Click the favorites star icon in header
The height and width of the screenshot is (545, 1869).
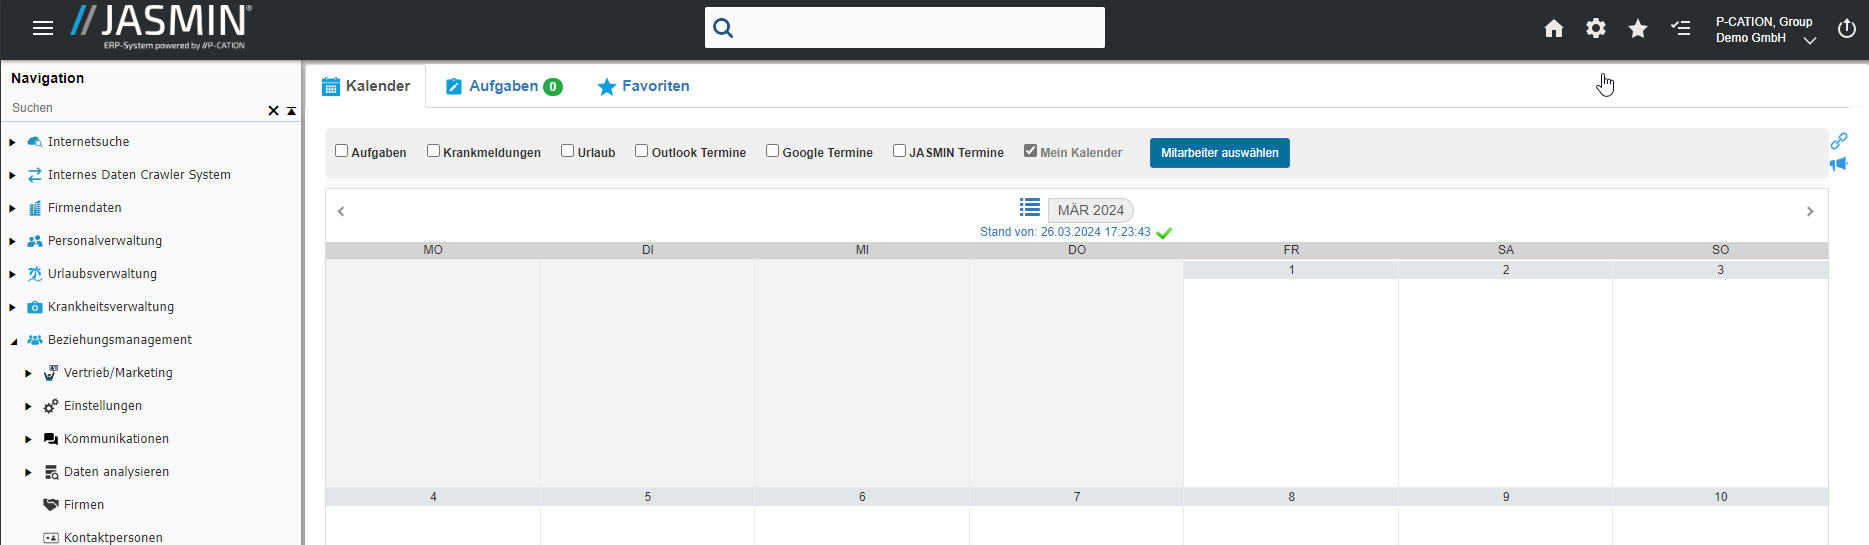tap(1638, 29)
